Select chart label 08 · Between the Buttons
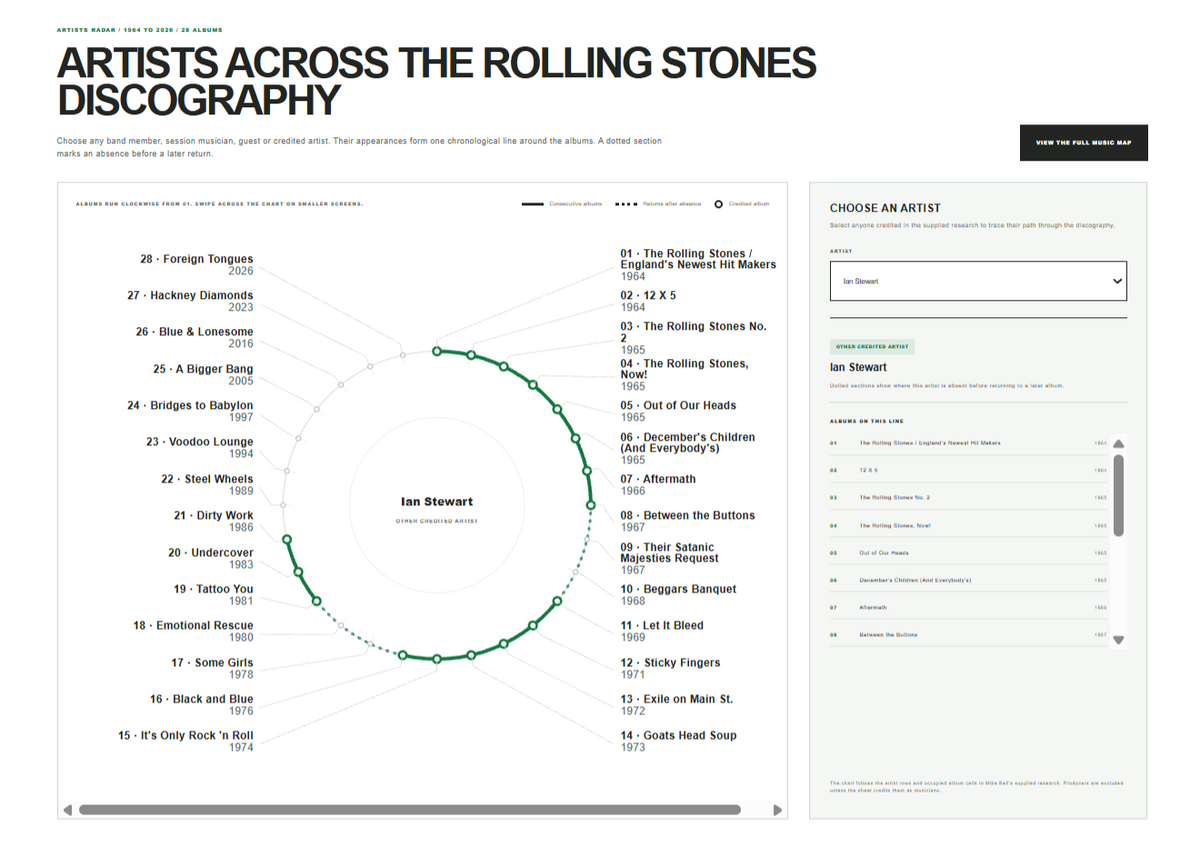Viewport: 1200px width, 856px height. 688,521
